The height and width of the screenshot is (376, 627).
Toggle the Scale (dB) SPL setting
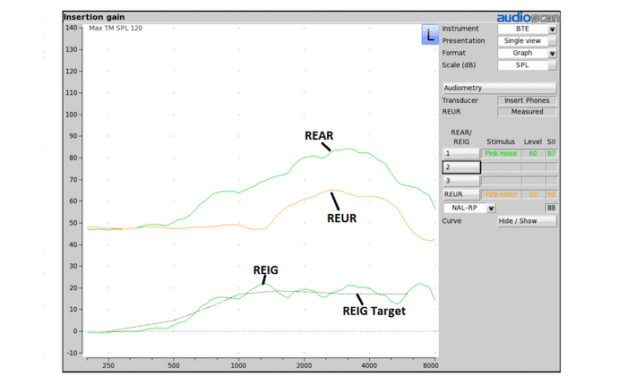[527, 65]
